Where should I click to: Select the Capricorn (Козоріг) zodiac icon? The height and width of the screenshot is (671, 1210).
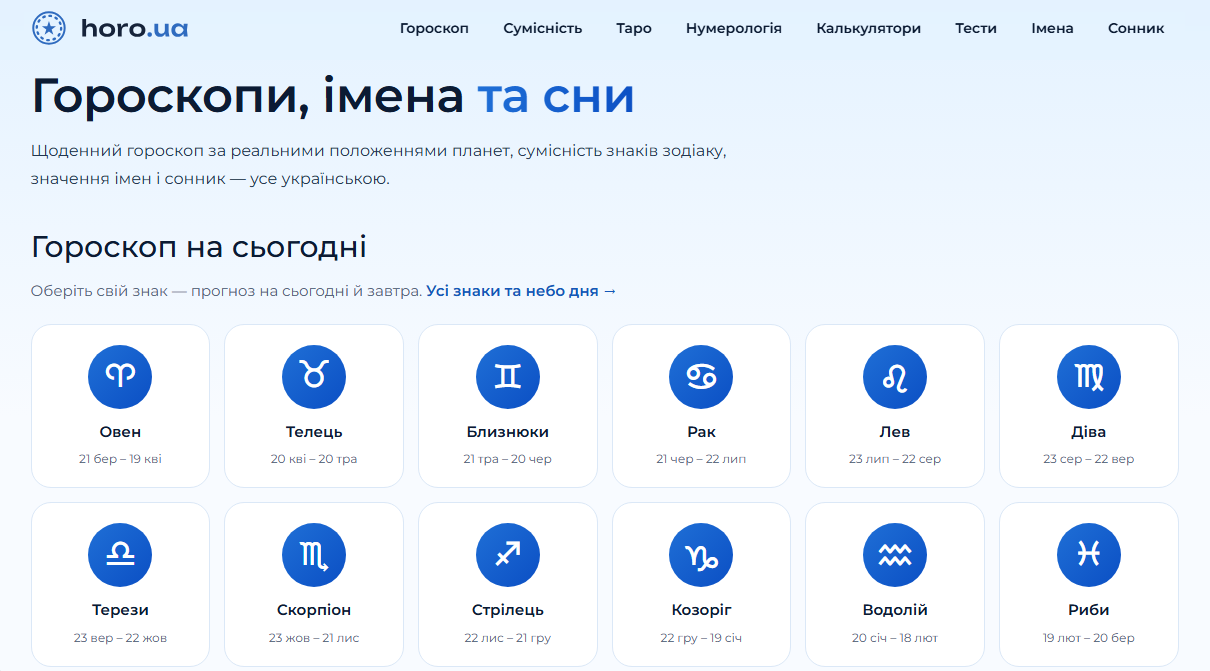coord(701,555)
